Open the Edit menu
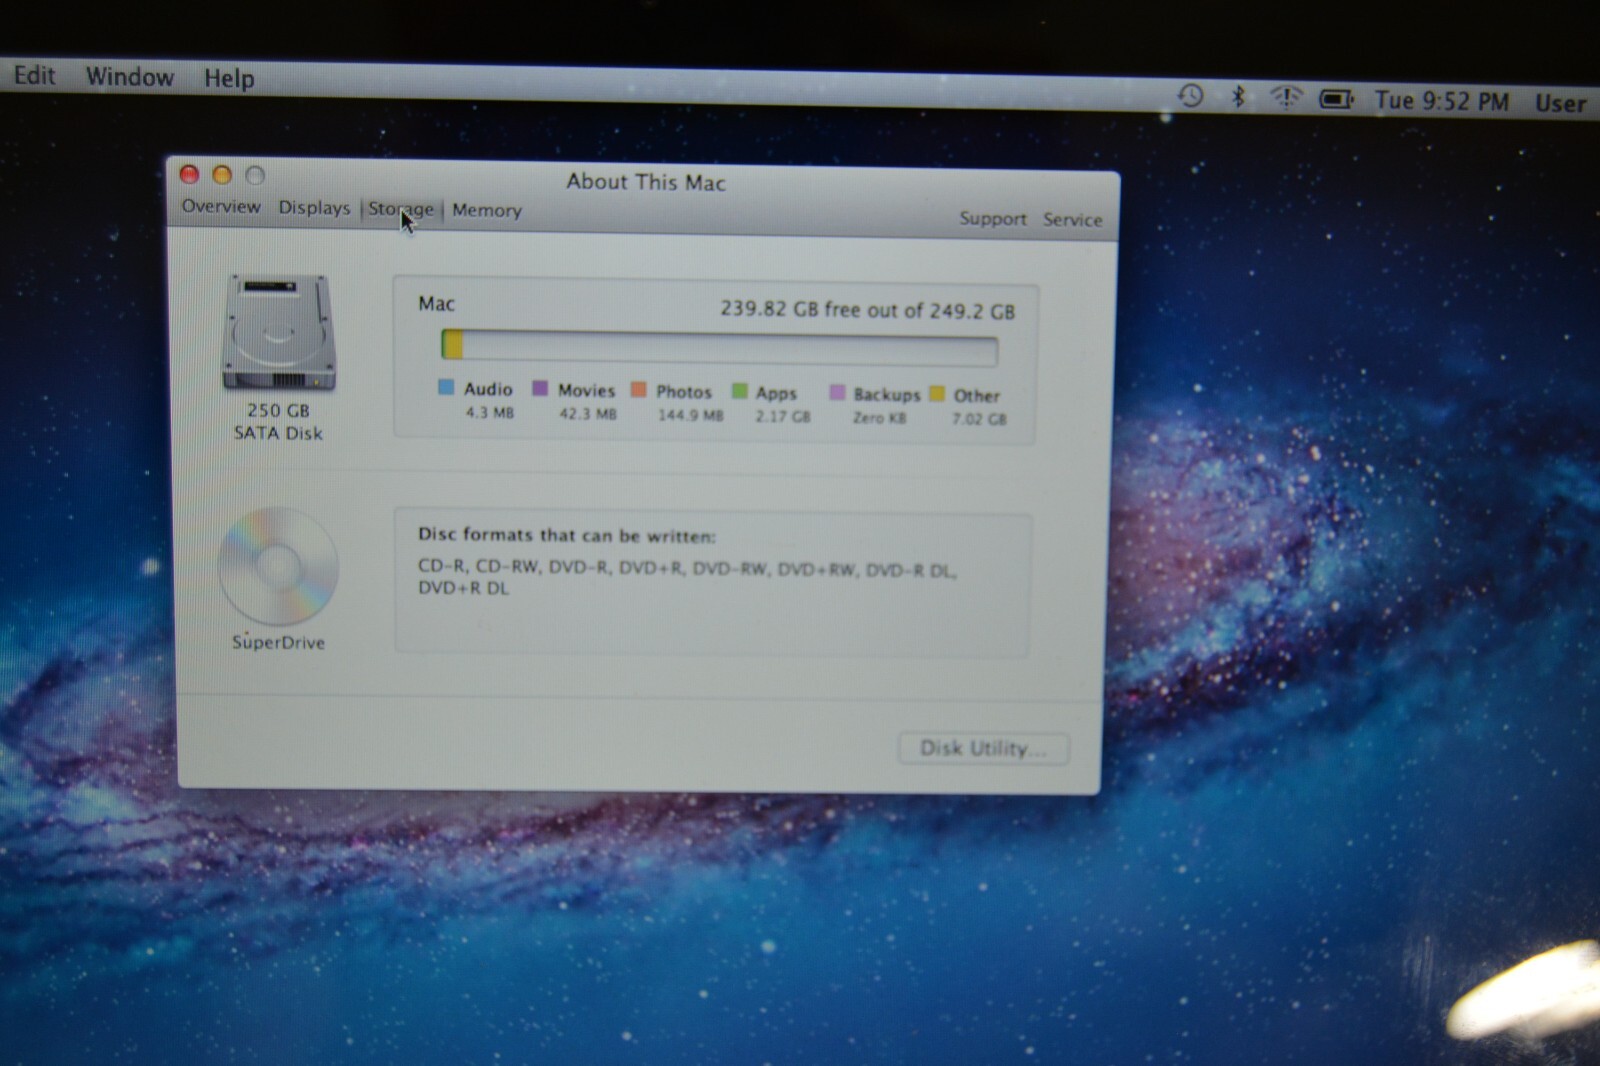Viewport: 1600px width, 1066px height. [34, 75]
